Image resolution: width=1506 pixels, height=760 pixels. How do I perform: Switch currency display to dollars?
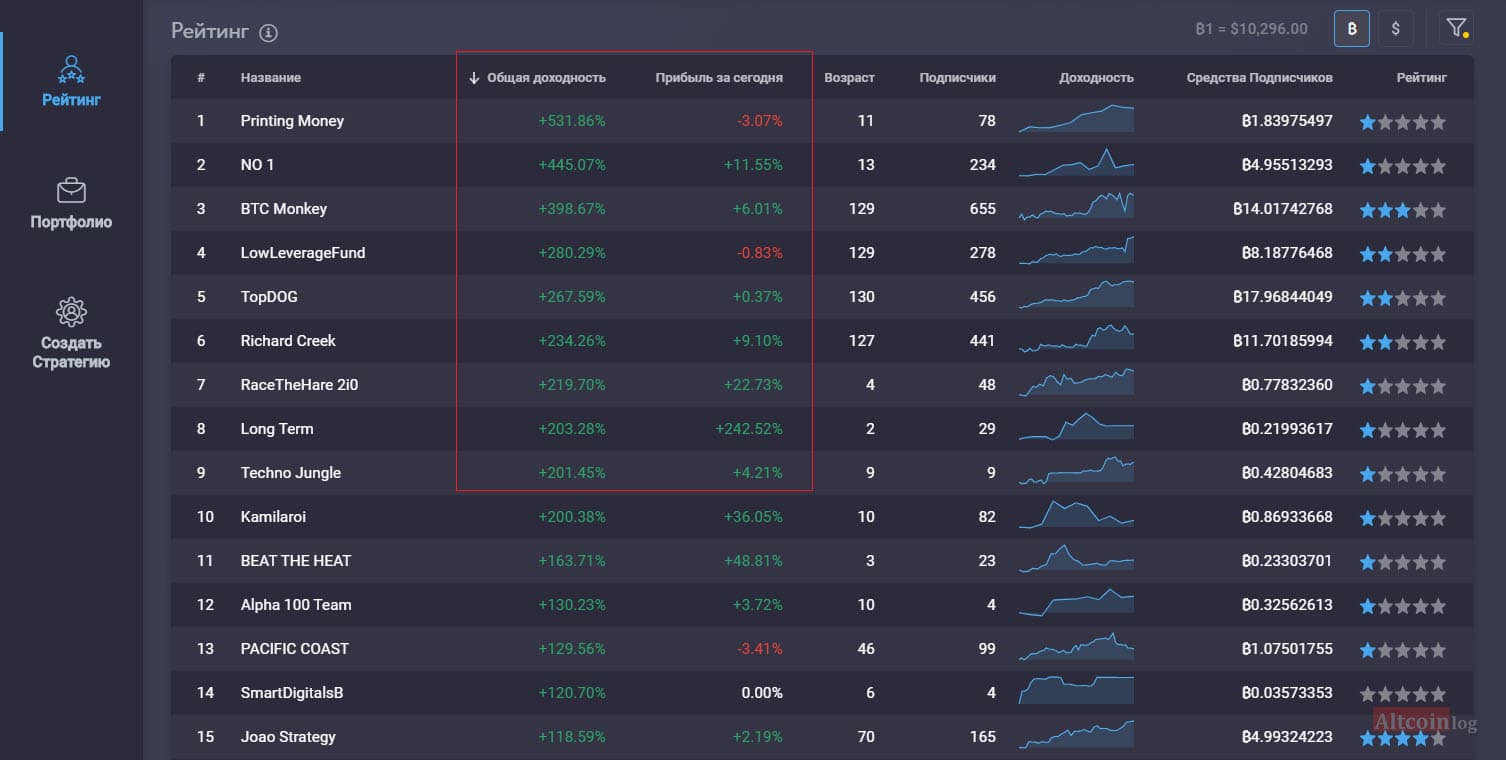(x=1396, y=28)
